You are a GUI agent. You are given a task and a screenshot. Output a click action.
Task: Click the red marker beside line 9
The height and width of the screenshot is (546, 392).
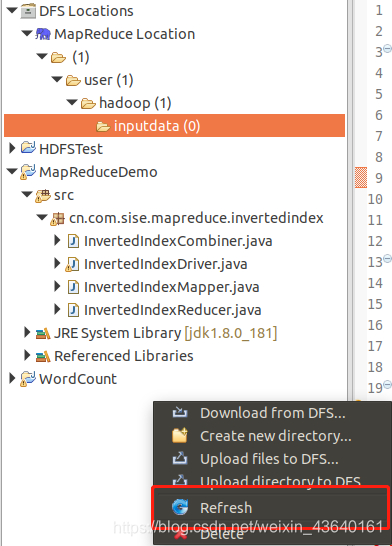pos(361,178)
